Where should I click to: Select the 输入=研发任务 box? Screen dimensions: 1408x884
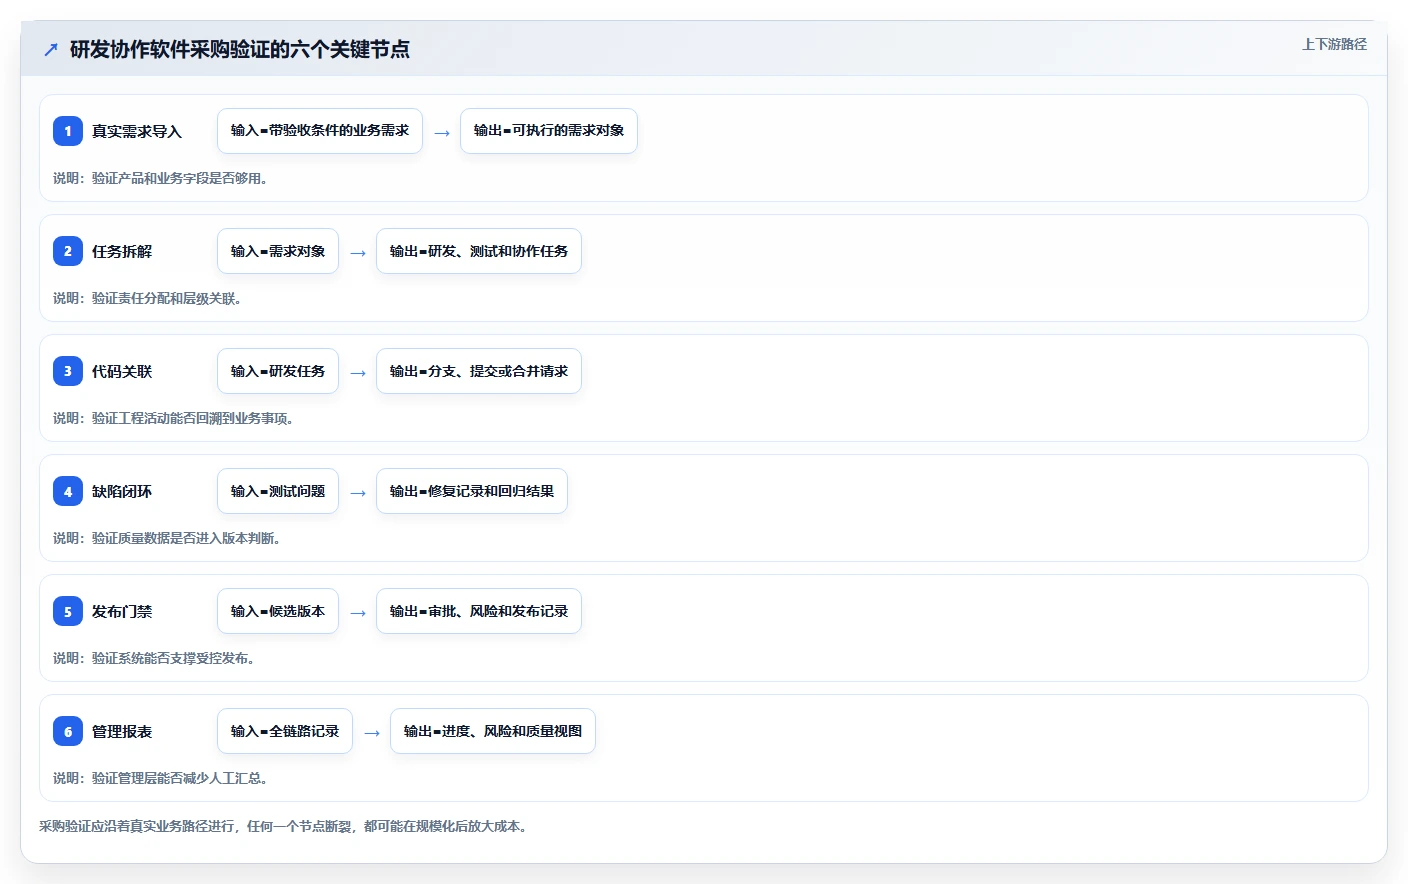tap(278, 371)
